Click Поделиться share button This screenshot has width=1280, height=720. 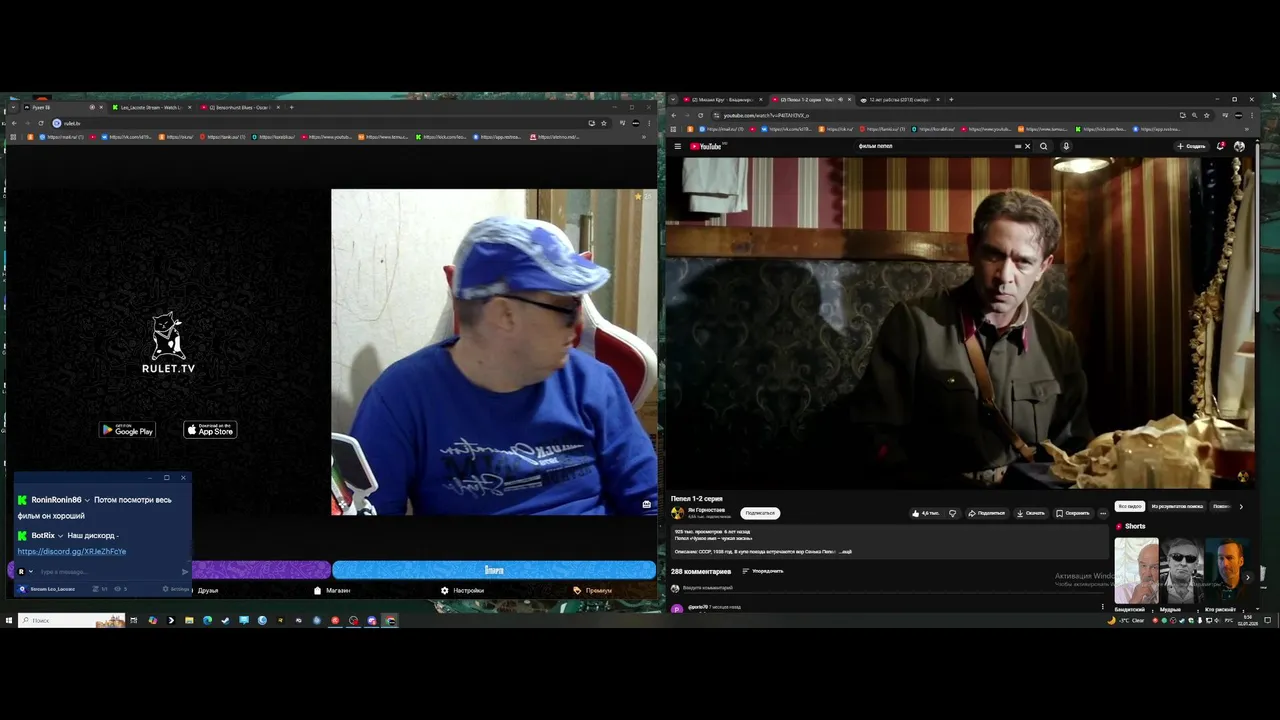click(987, 513)
